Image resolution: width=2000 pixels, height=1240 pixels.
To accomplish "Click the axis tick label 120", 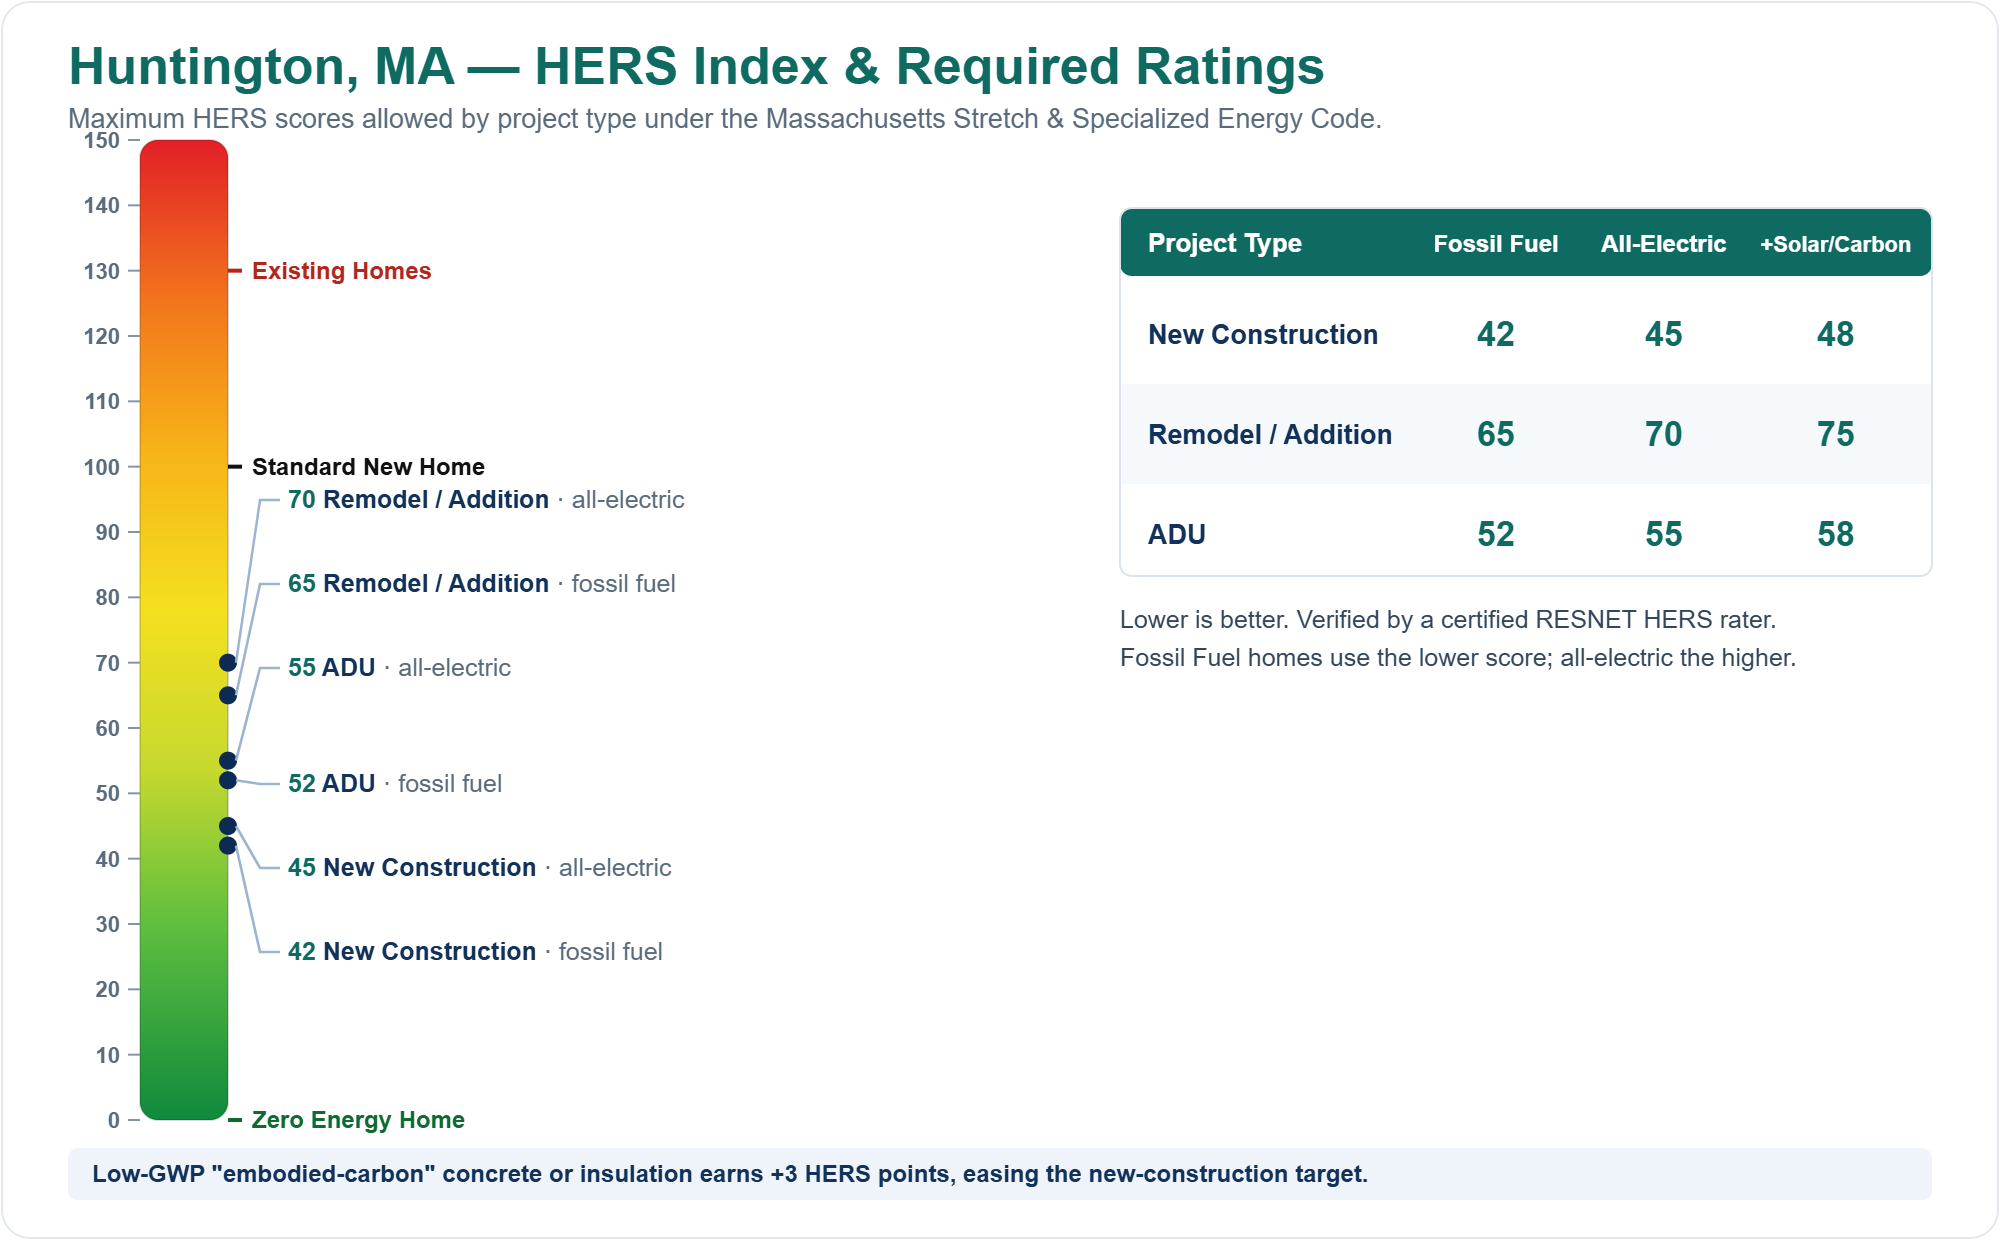I will (x=102, y=337).
